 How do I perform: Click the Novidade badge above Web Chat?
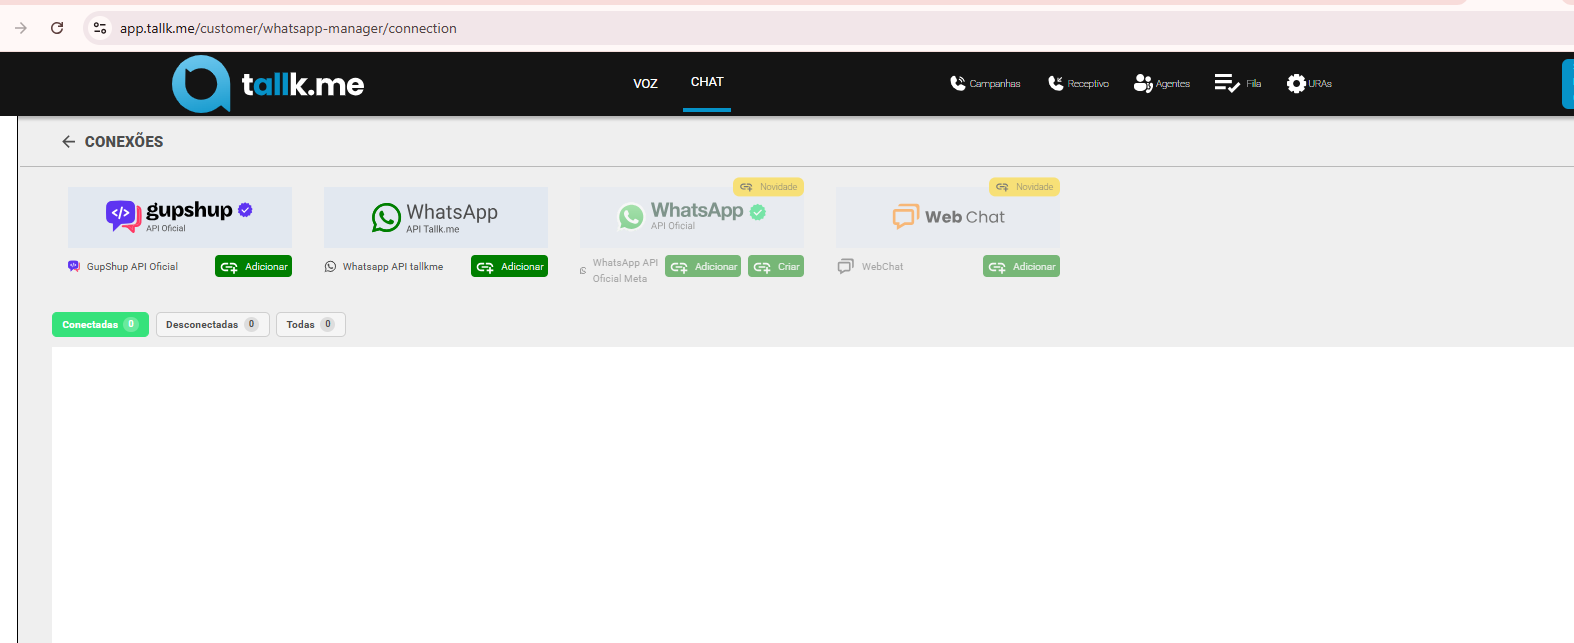[1024, 187]
